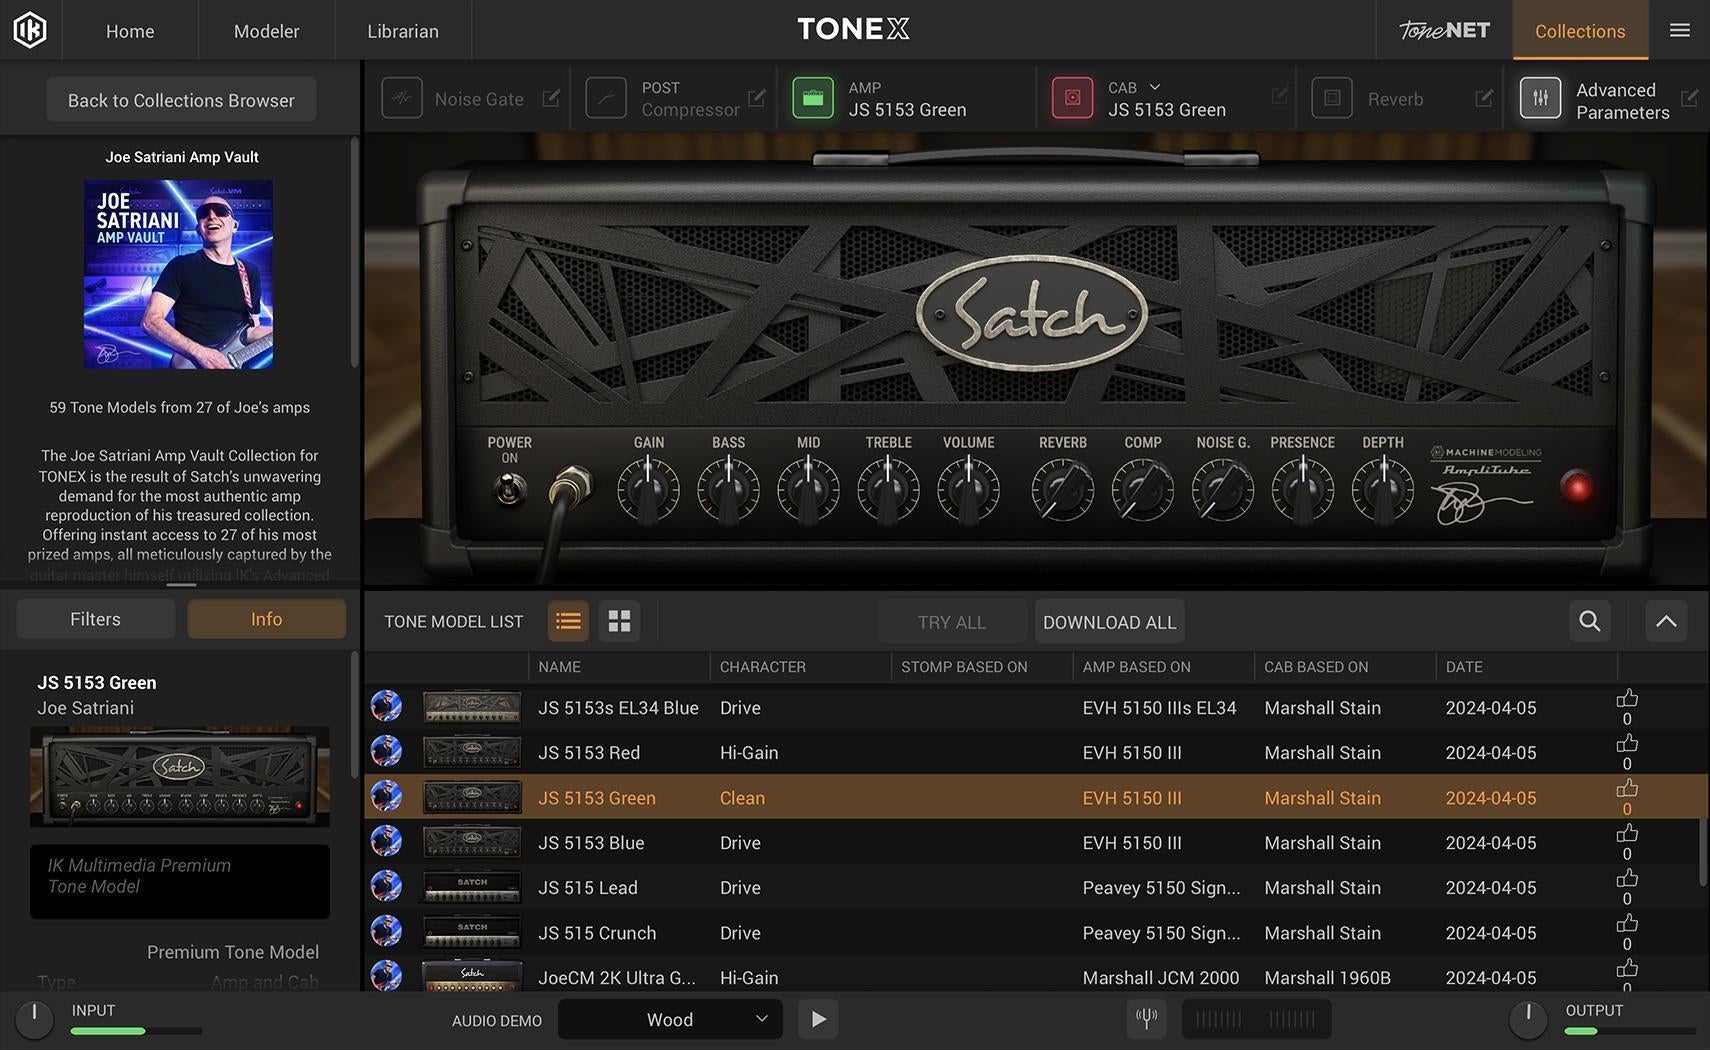Select the JS 5153 Red amp thumbnail
Image resolution: width=1710 pixels, height=1050 pixels.
471,751
